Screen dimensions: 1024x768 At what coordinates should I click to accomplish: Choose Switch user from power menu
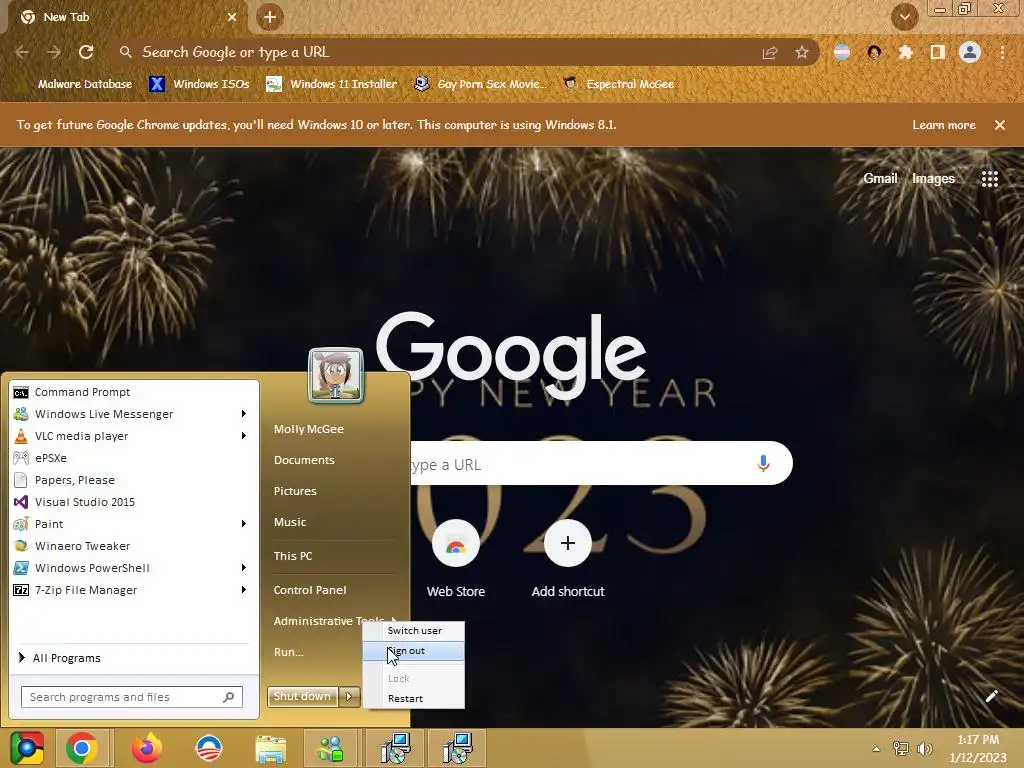pyautogui.click(x=413, y=631)
